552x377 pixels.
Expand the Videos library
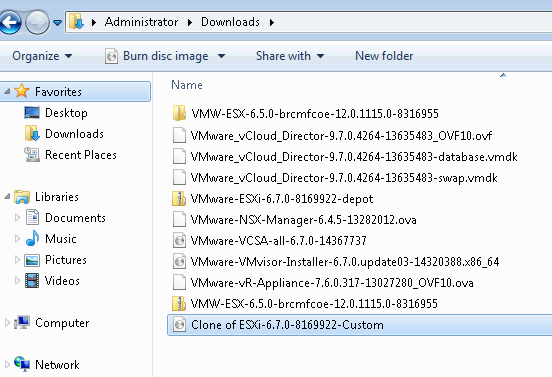click(x=17, y=281)
